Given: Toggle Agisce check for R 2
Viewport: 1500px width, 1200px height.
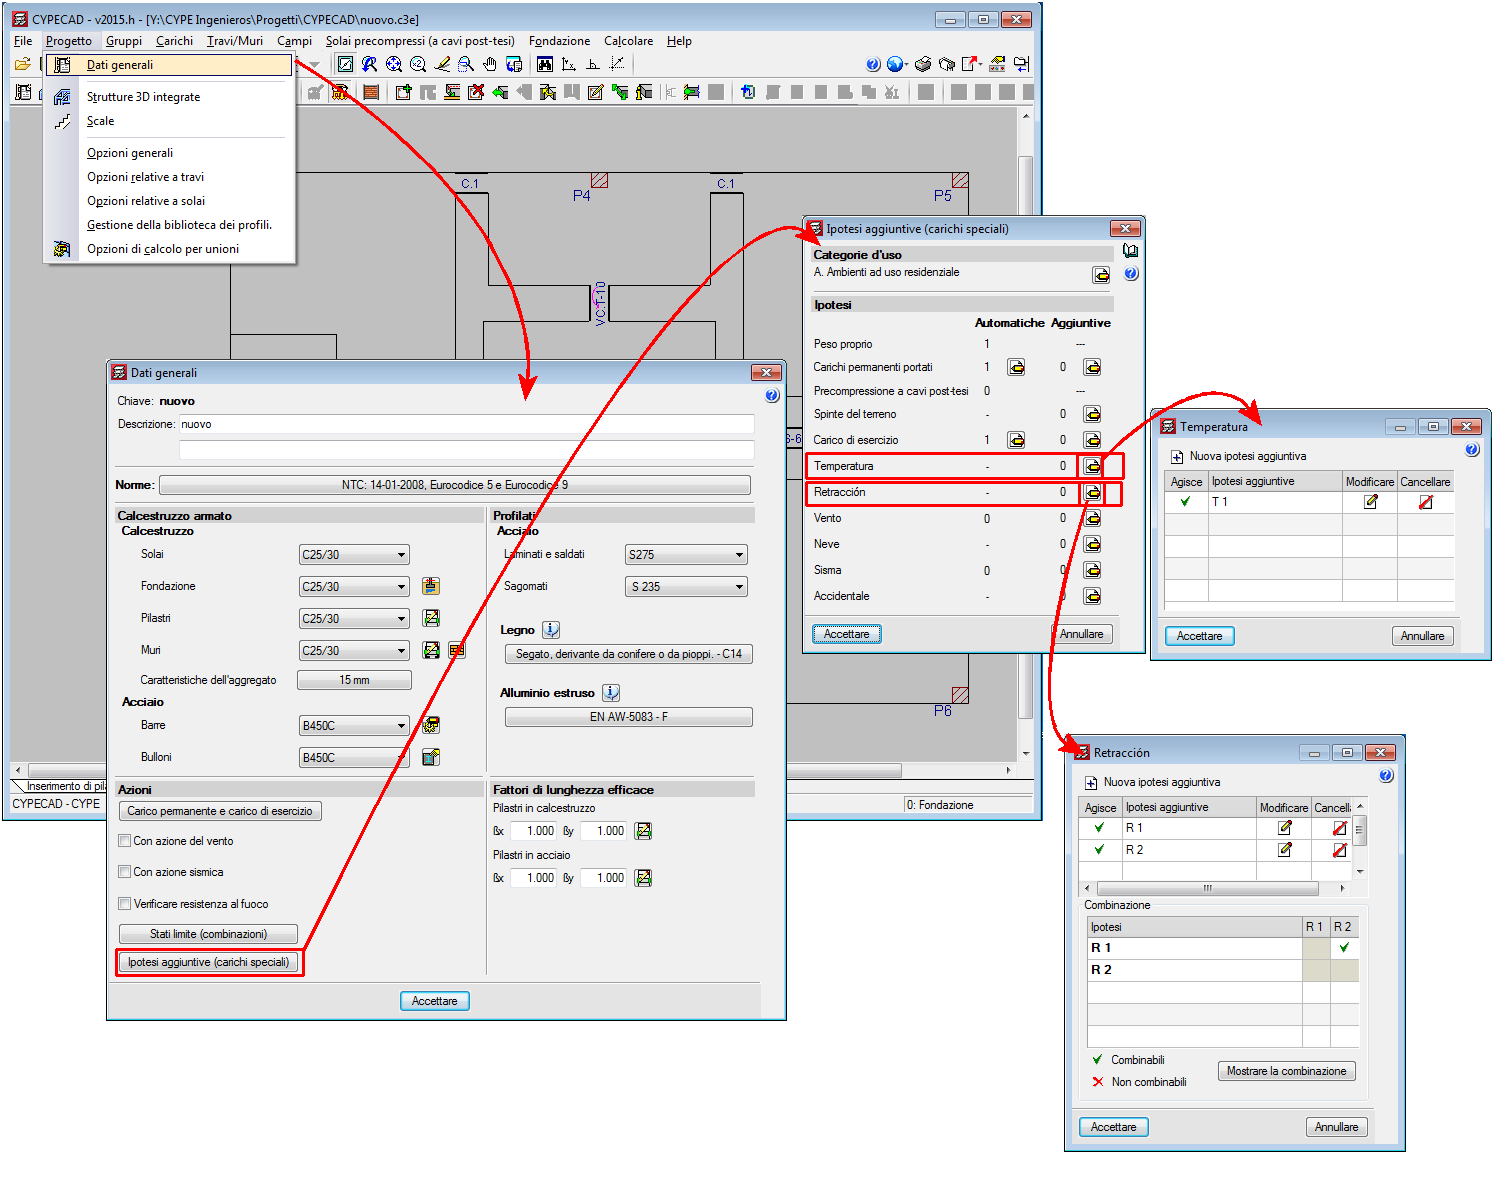Looking at the screenshot, I should click(x=1100, y=850).
